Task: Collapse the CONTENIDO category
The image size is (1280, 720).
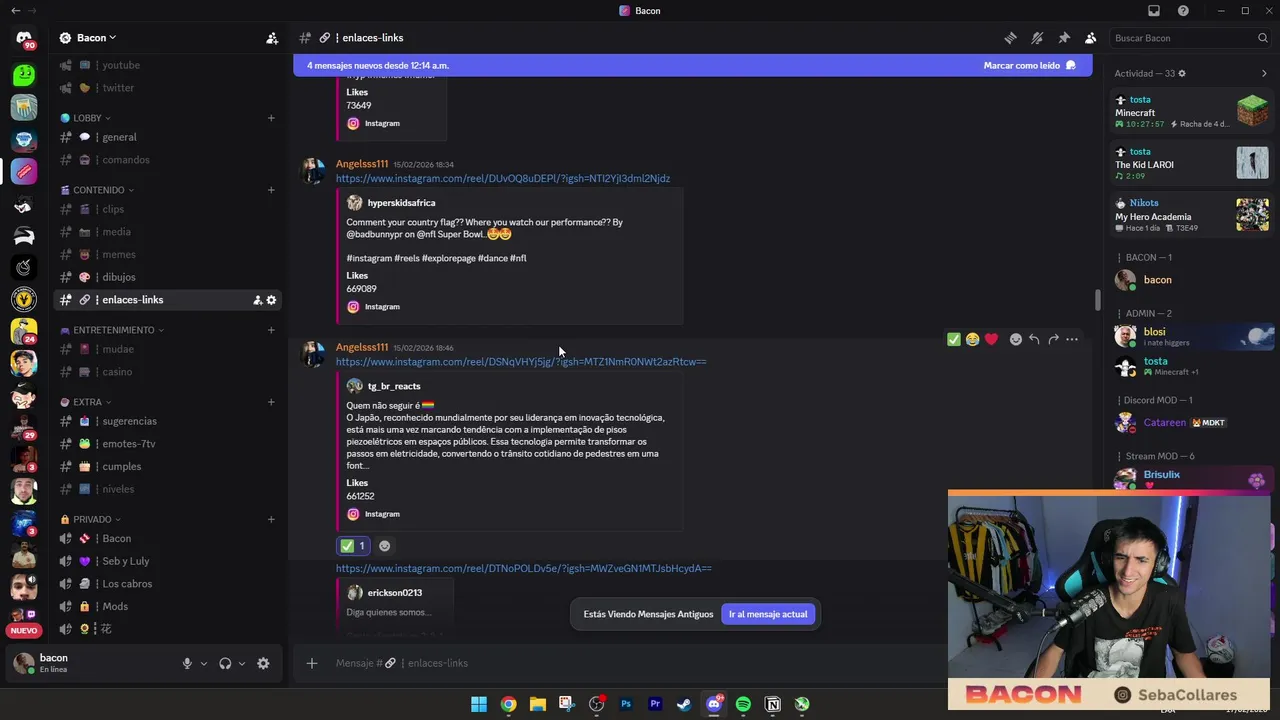Action: 97,190
